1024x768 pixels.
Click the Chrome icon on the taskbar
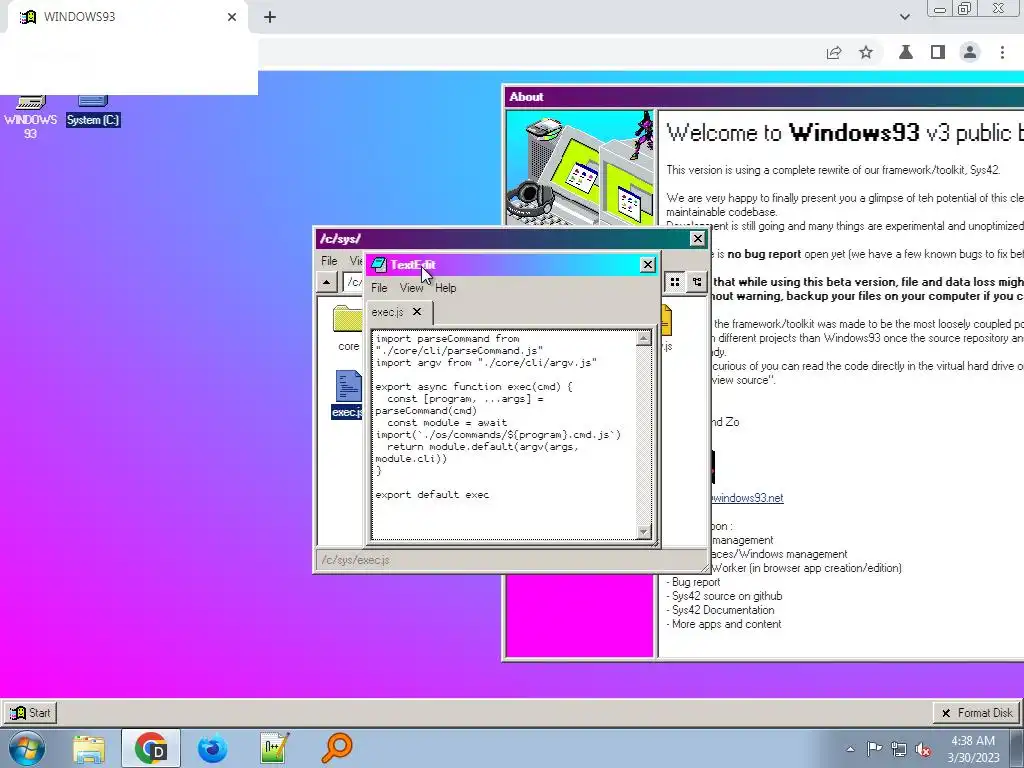[x=151, y=748]
